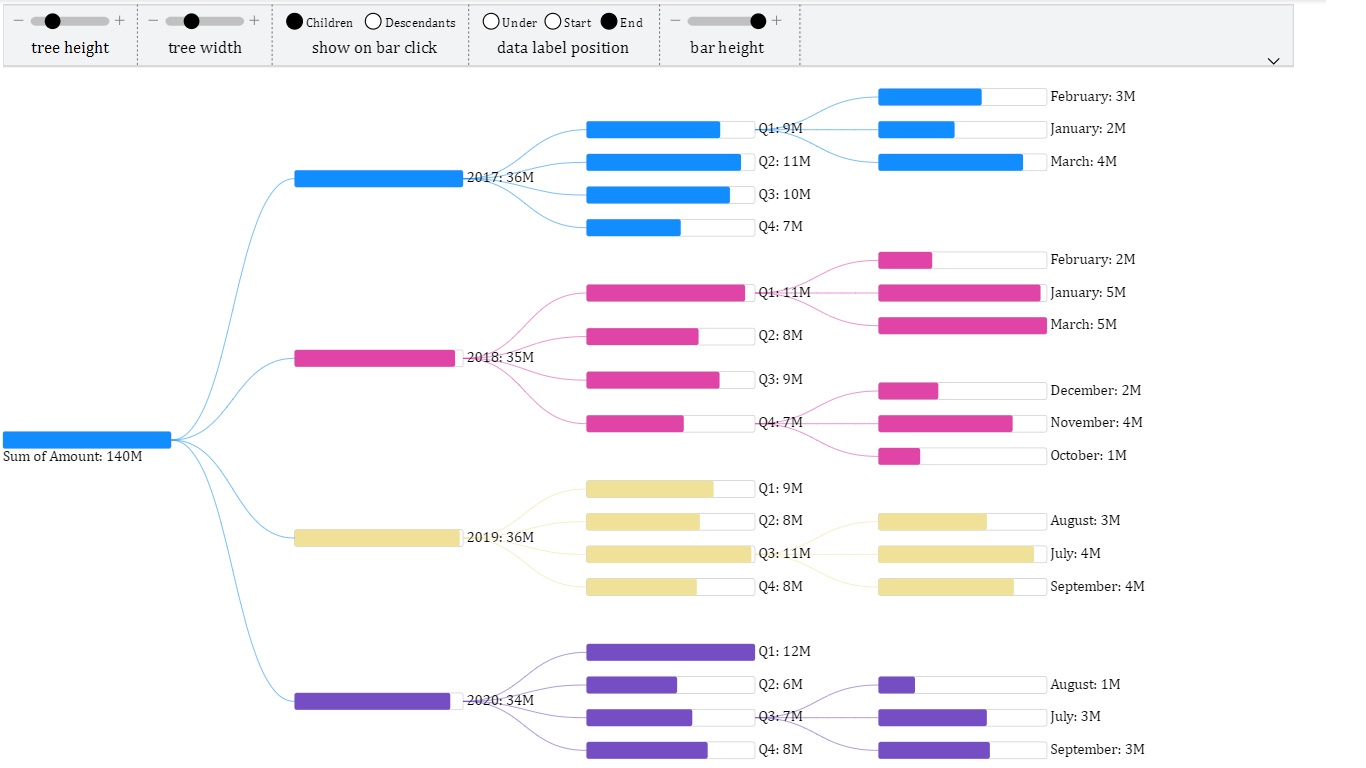
Task: Adjust the tree width slider track
Action: click(x=204, y=21)
